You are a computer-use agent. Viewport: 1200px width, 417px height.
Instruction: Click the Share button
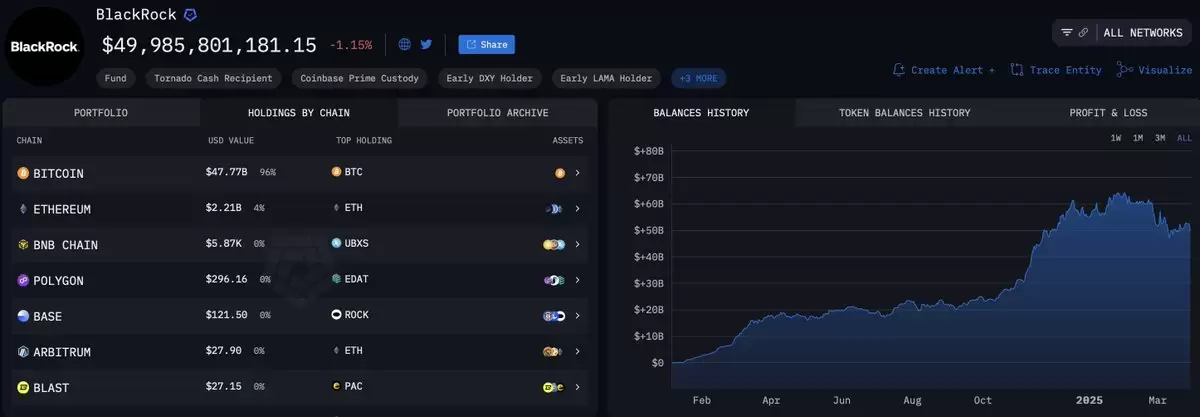coord(487,44)
